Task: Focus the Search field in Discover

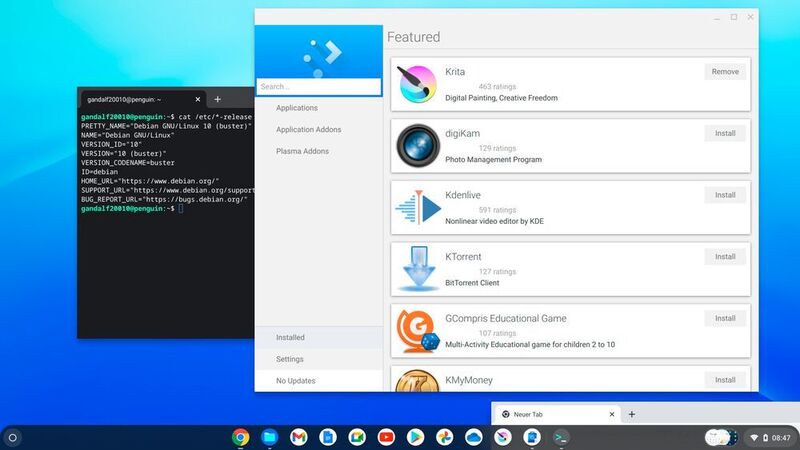Action: tap(319, 87)
